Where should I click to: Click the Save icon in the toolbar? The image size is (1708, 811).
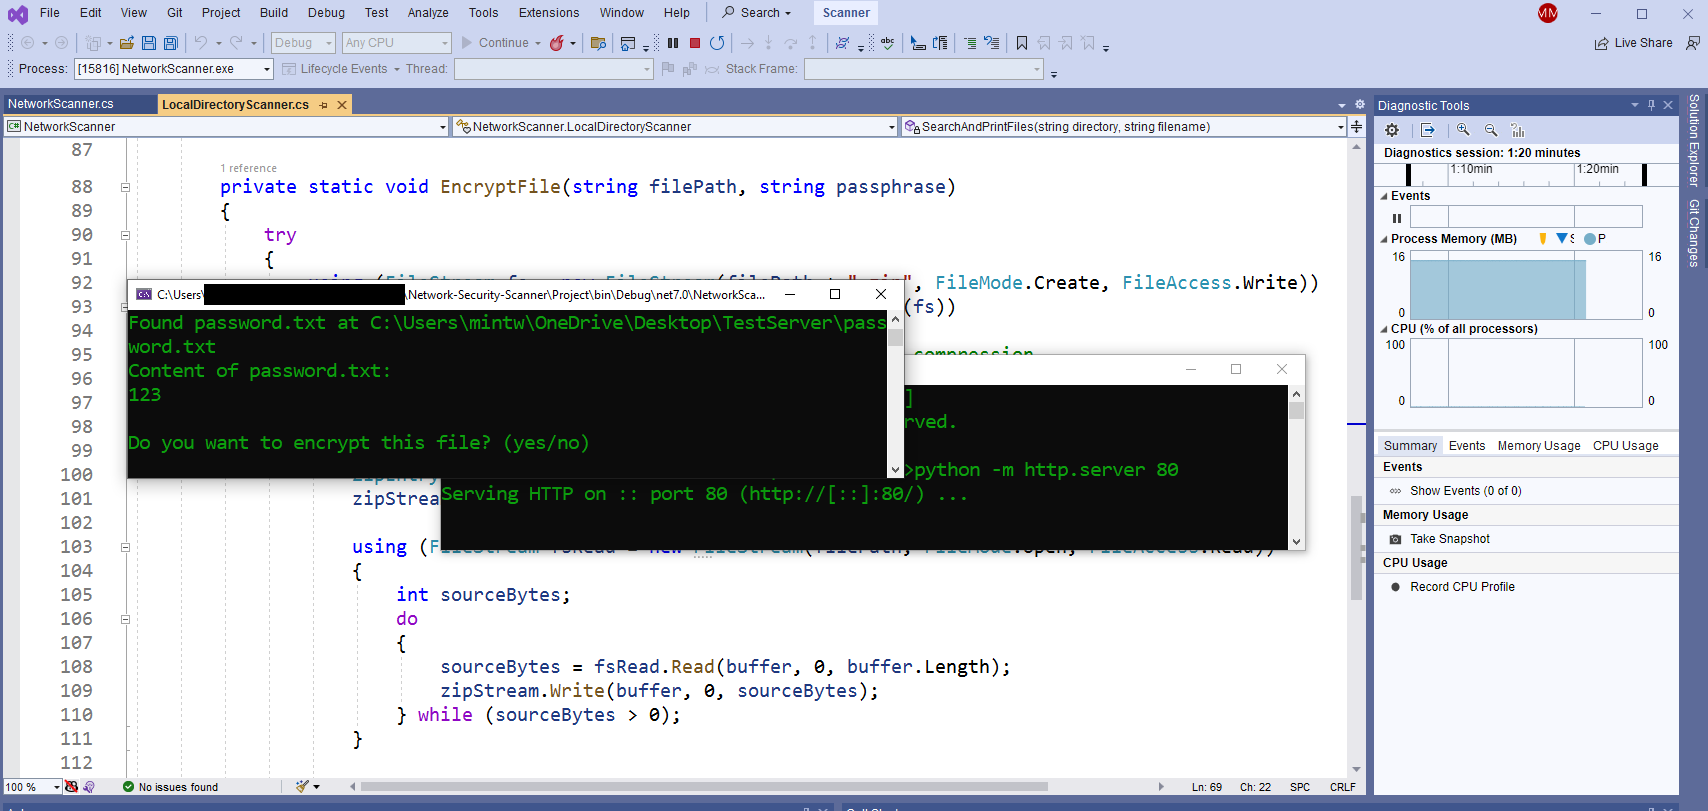click(x=149, y=43)
